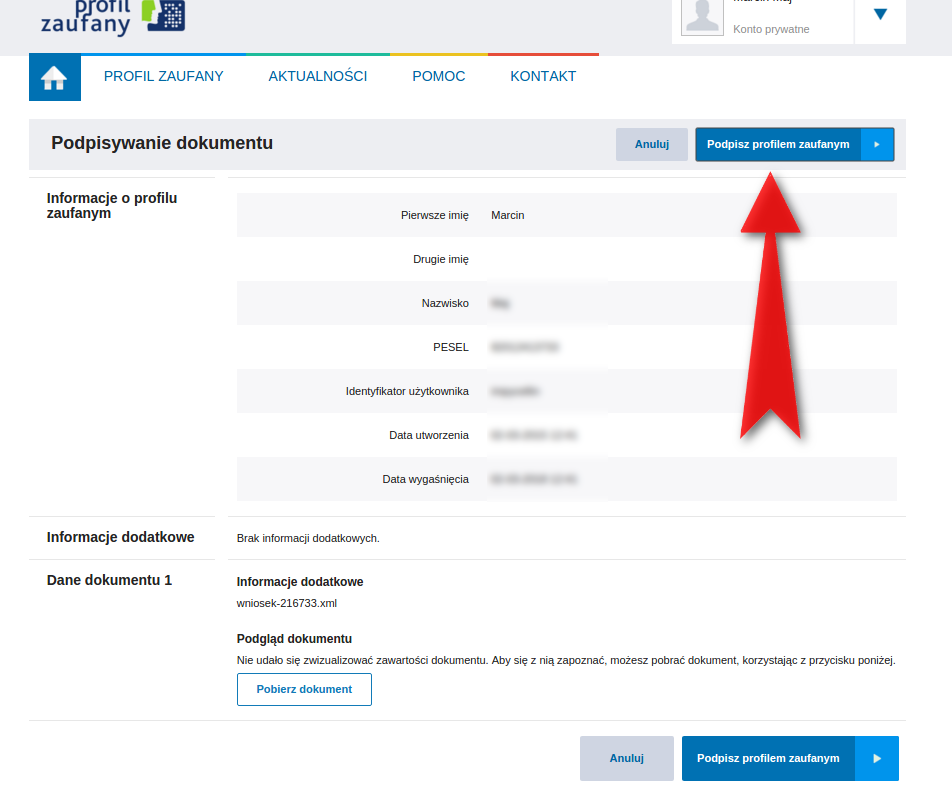Go to the home page icon
Viewport: 952px width, 795px height.
pyautogui.click(x=55, y=78)
